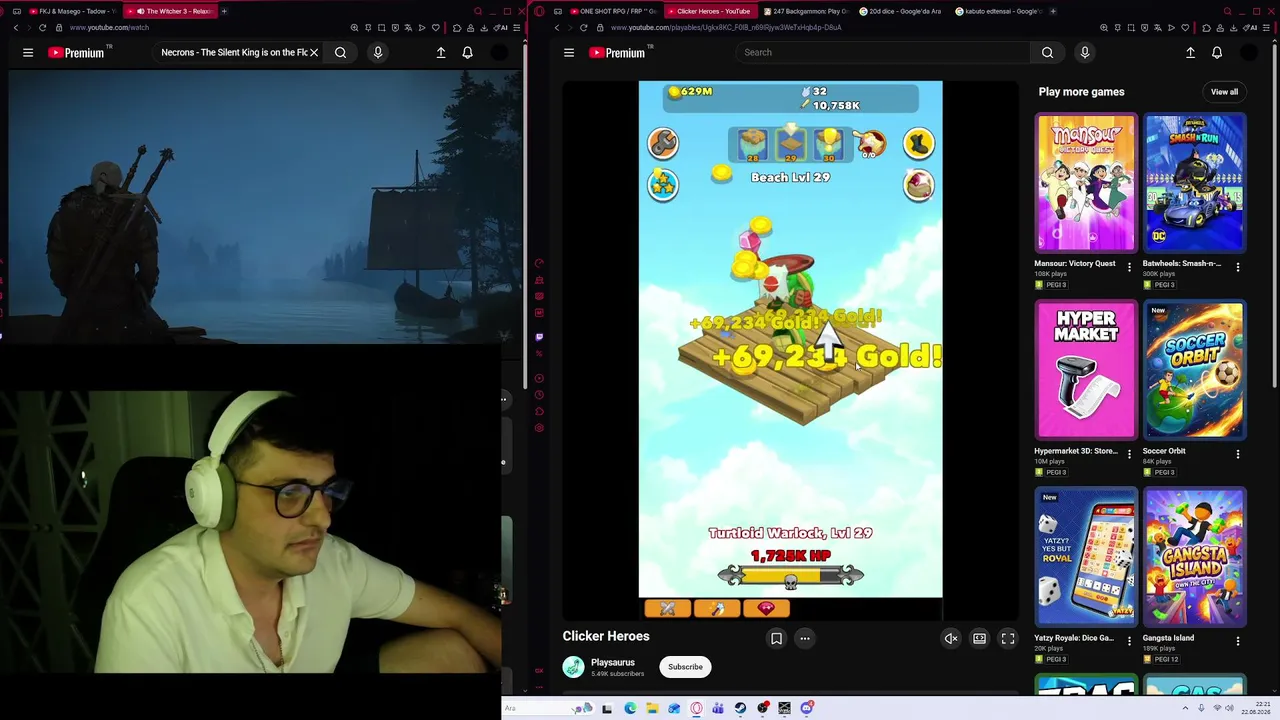Start voice search in the right YouTube window
This screenshot has height=720, width=1280.
coord(1084,52)
